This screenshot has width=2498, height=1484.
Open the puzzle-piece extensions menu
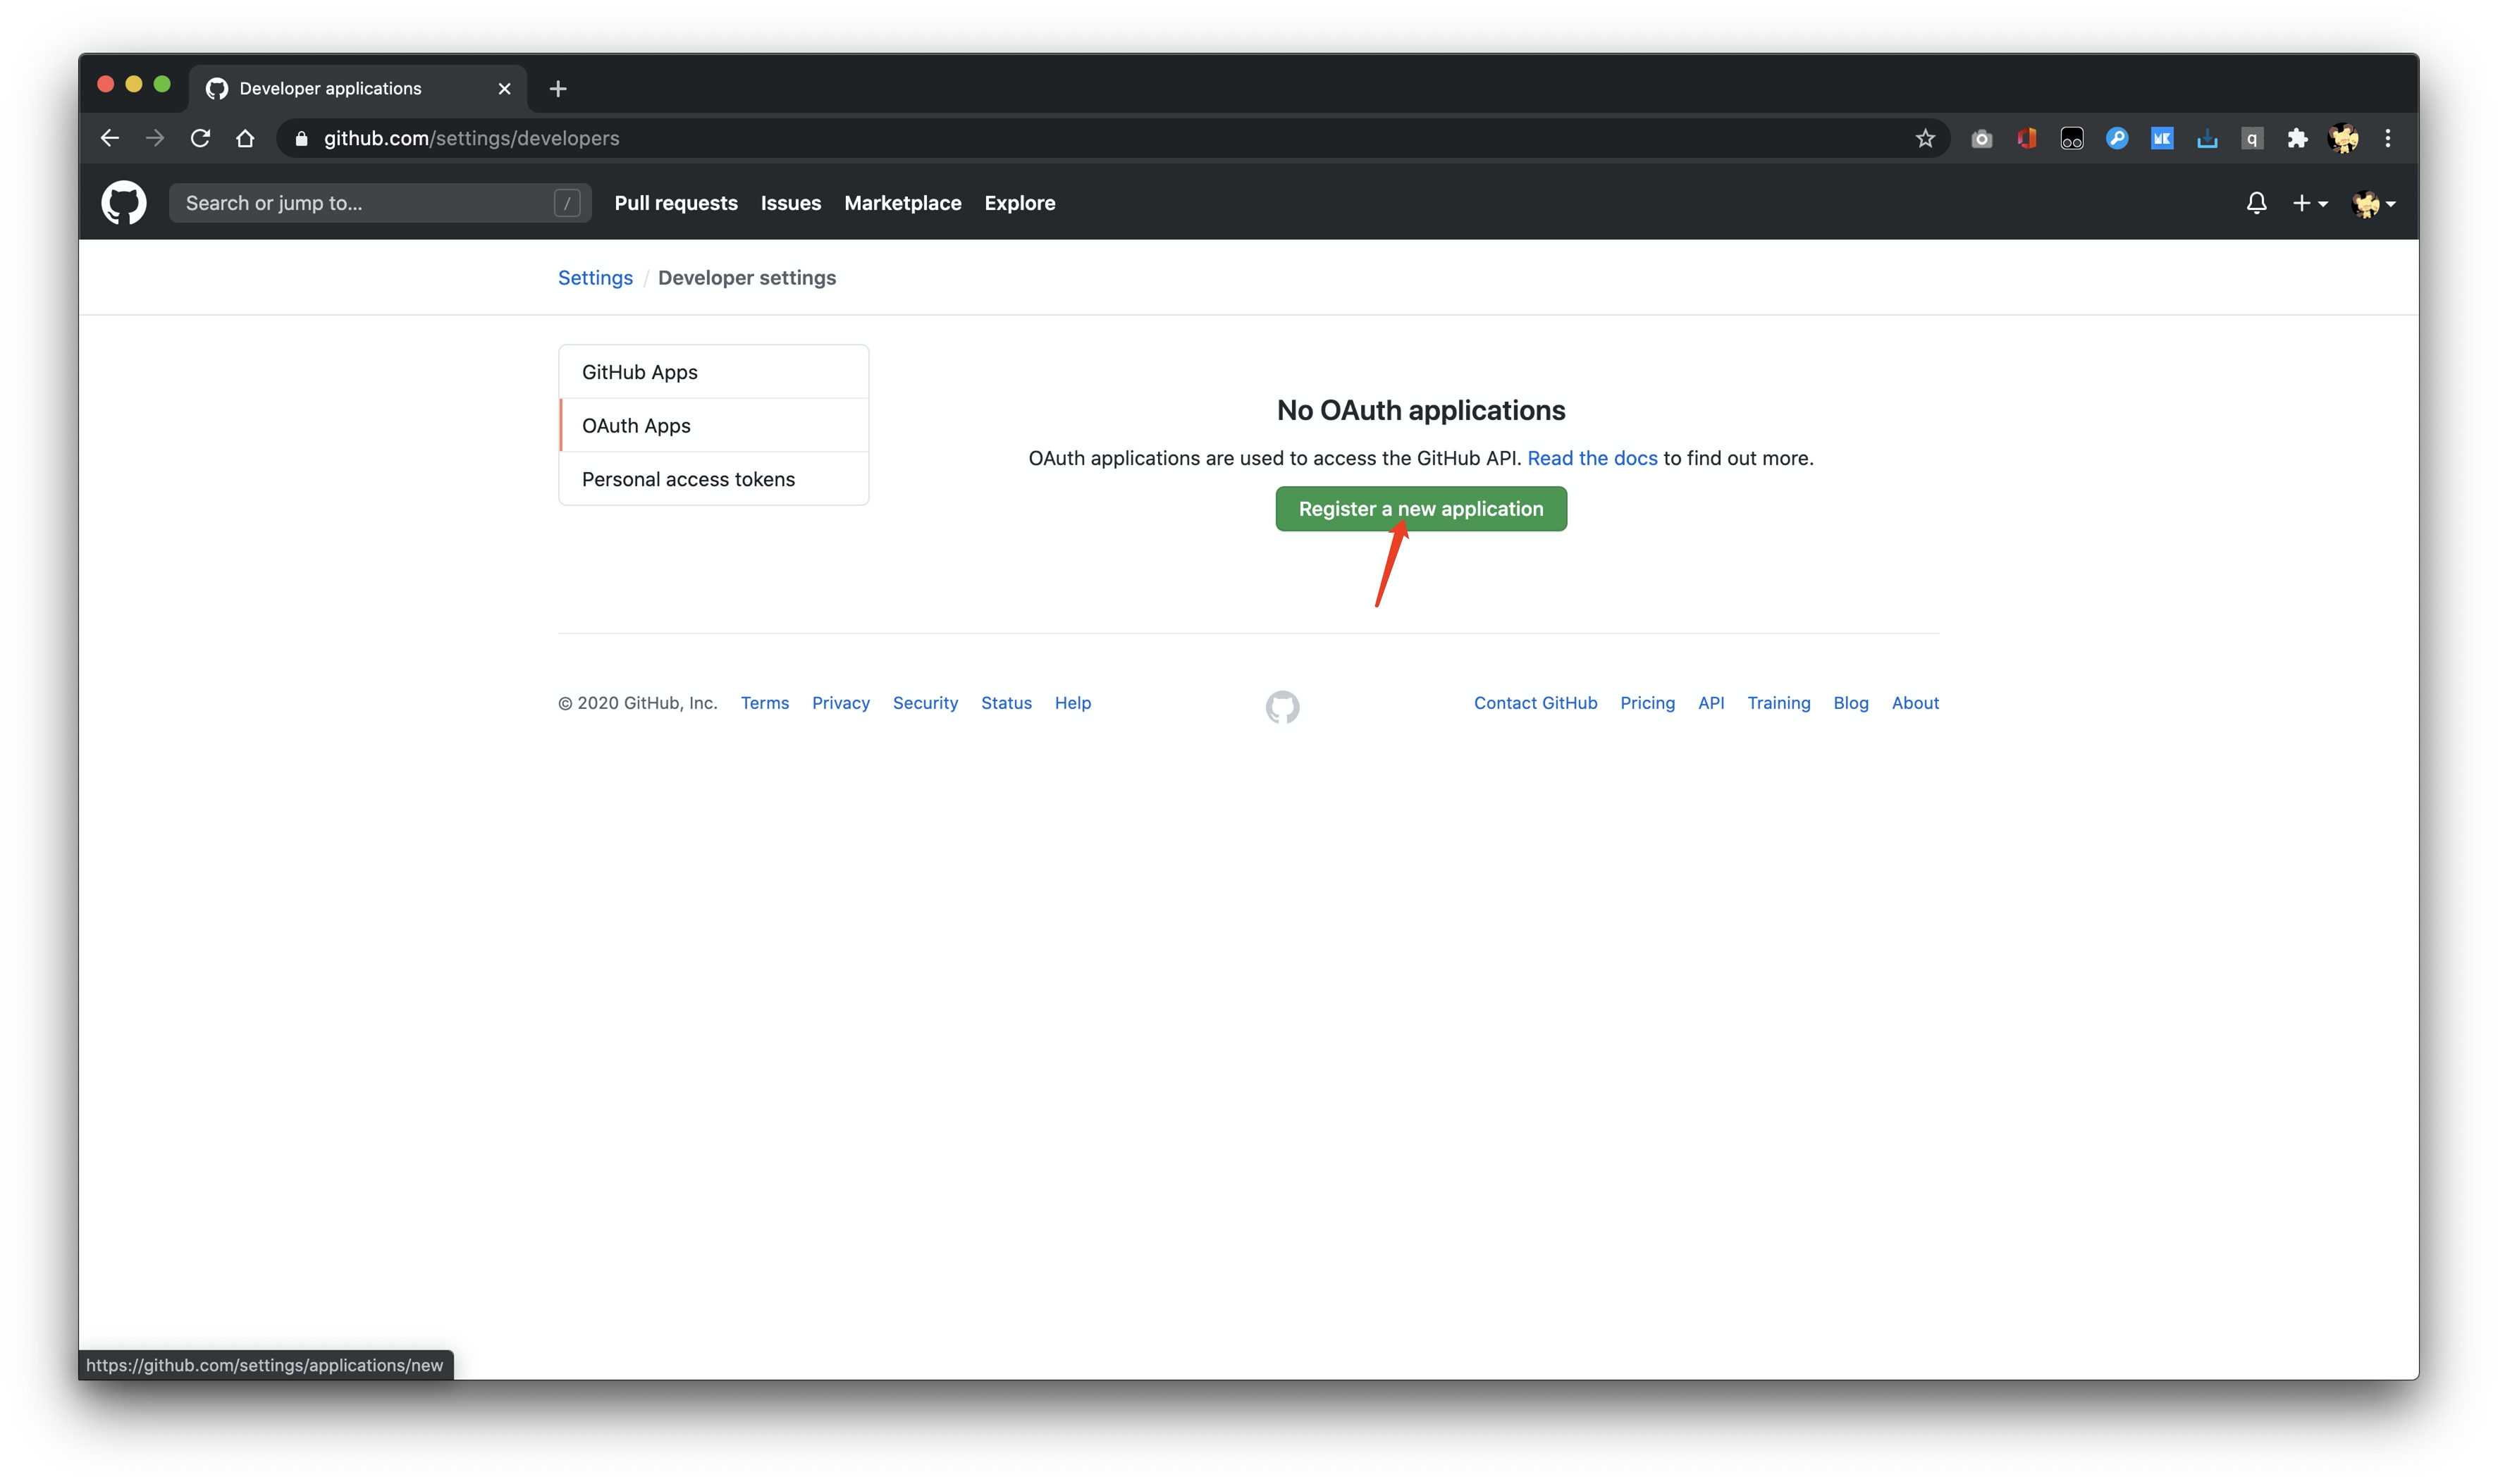2297,138
